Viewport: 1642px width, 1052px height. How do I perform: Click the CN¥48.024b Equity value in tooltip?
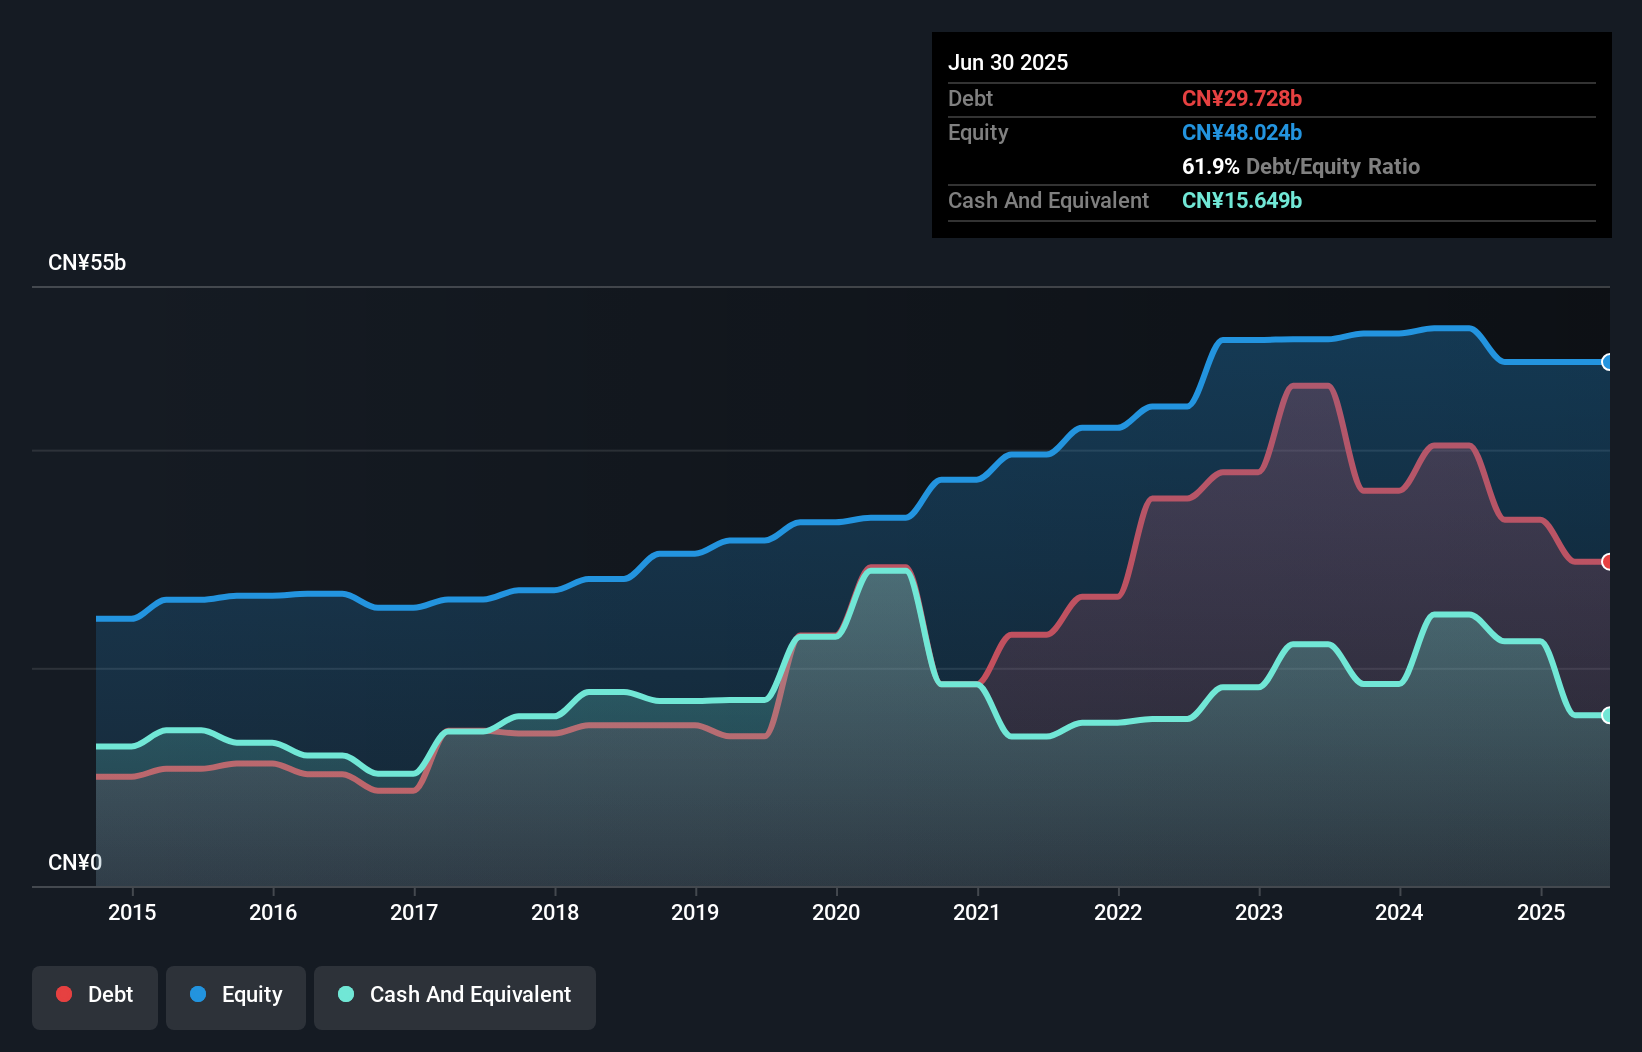tap(1242, 131)
